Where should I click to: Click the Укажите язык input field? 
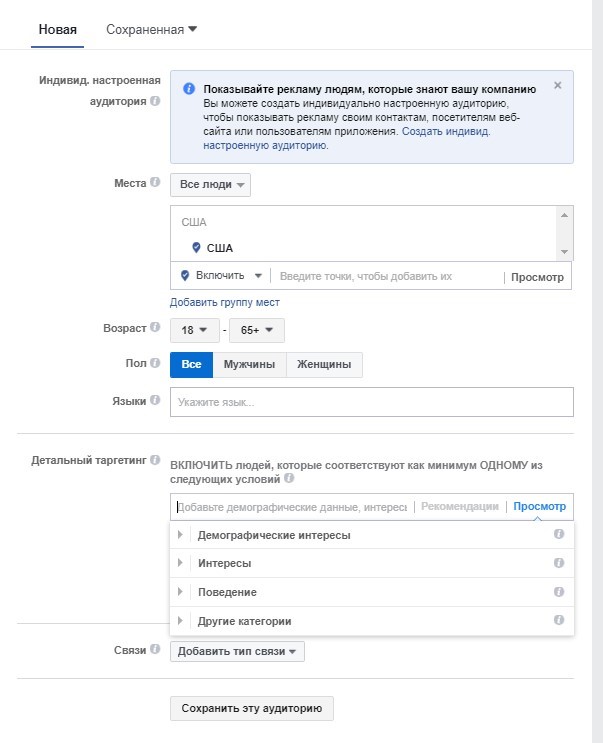[x=372, y=402]
